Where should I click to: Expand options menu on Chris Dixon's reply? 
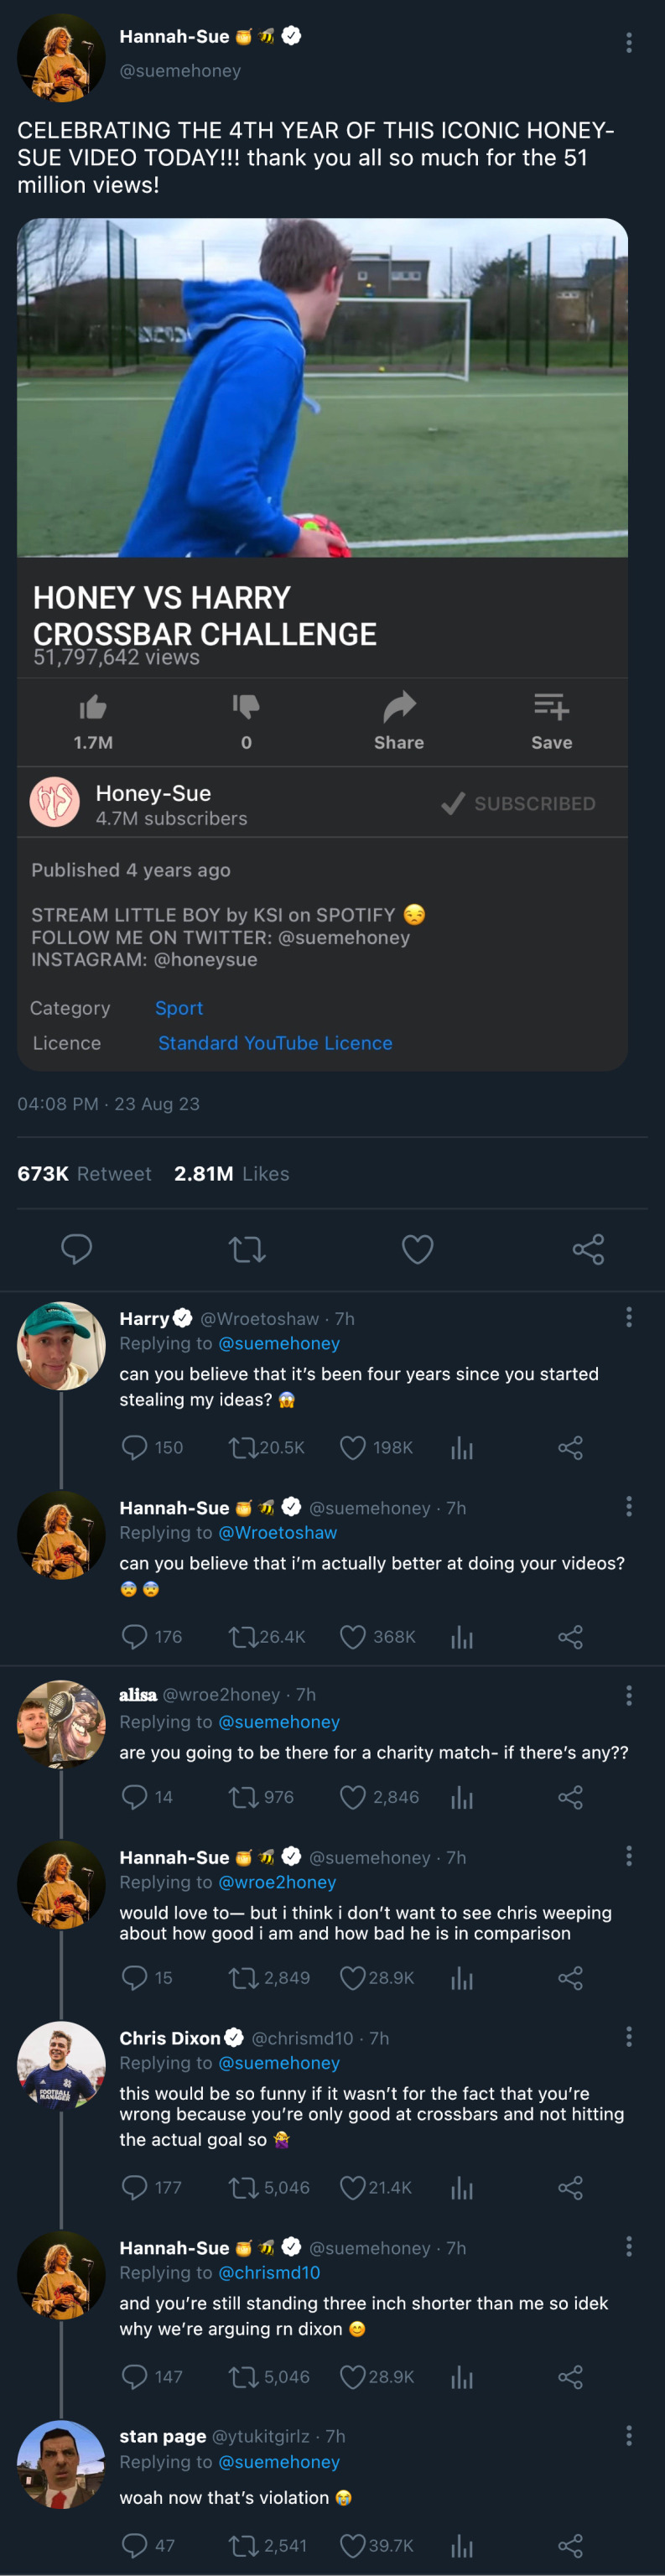pyautogui.click(x=628, y=2036)
